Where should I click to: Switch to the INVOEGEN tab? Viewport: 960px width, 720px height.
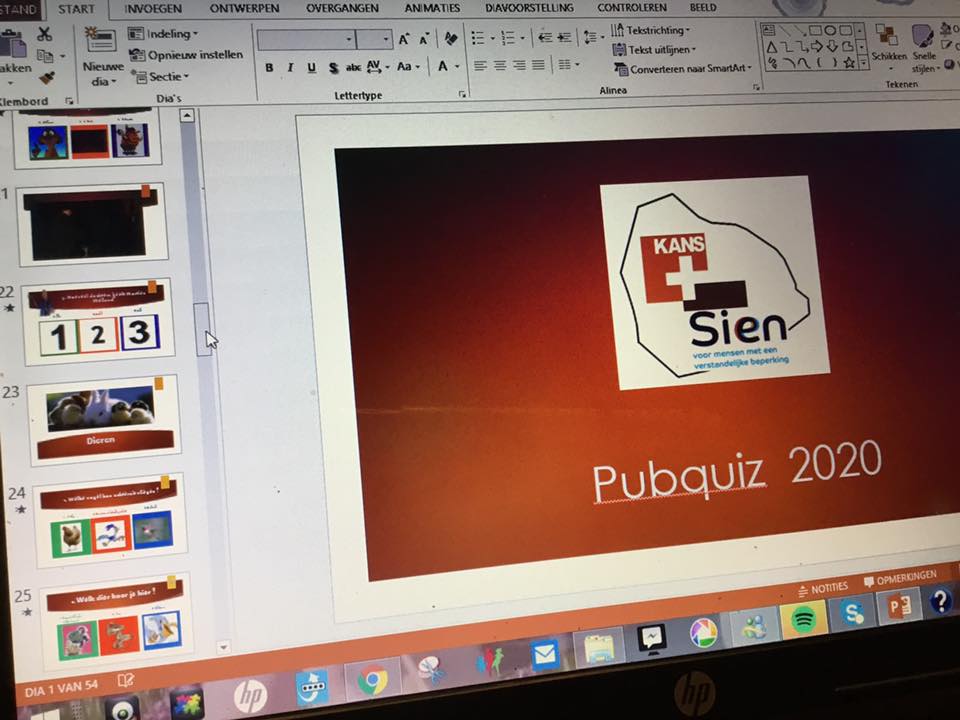(153, 9)
